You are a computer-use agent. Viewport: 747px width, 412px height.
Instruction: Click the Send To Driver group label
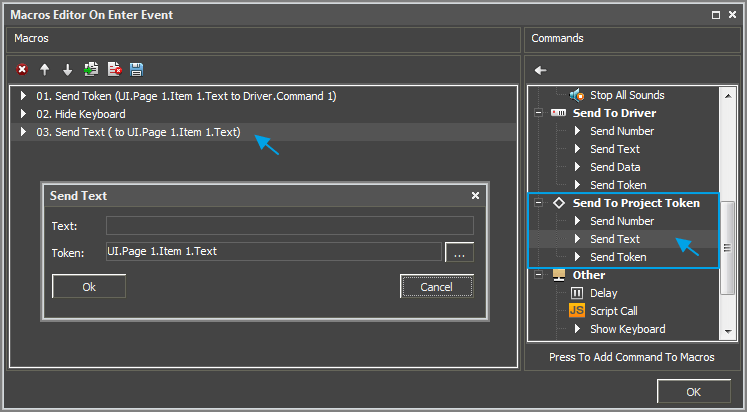(x=614, y=113)
